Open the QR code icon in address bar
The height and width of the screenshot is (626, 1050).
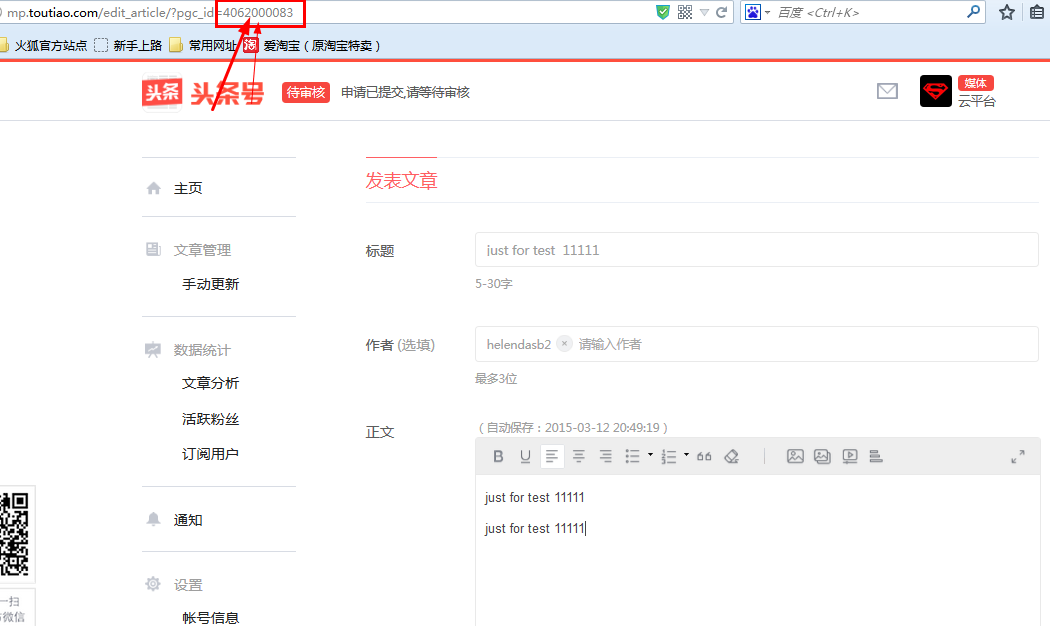coord(684,12)
